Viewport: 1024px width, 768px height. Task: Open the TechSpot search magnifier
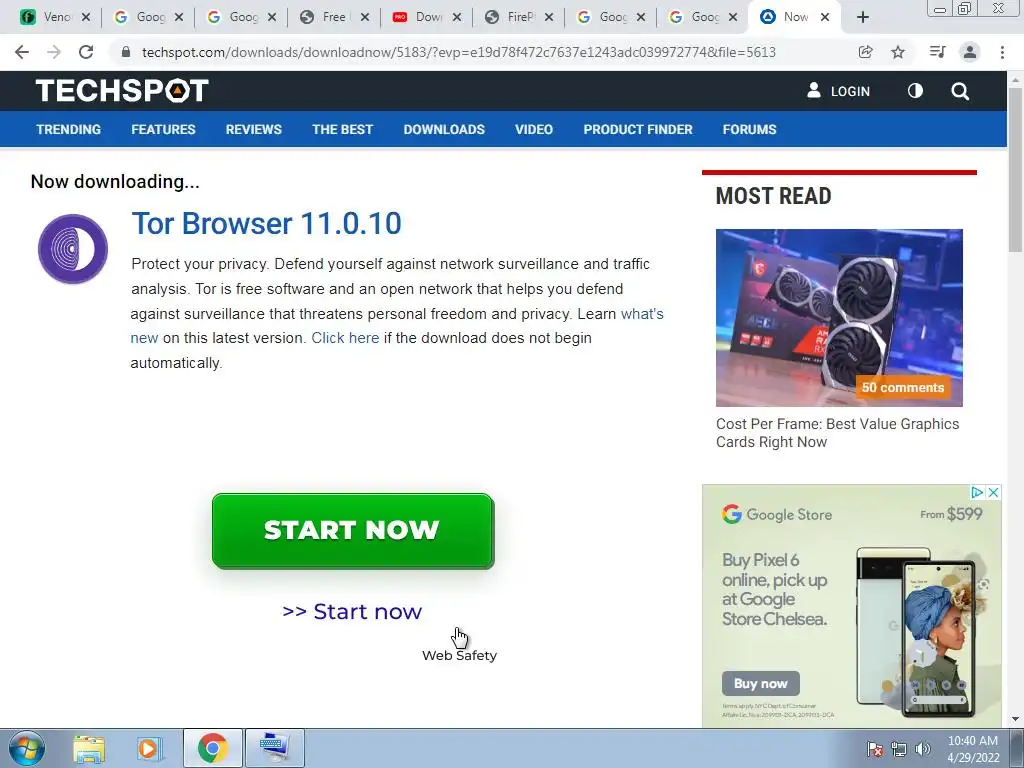point(960,91)
